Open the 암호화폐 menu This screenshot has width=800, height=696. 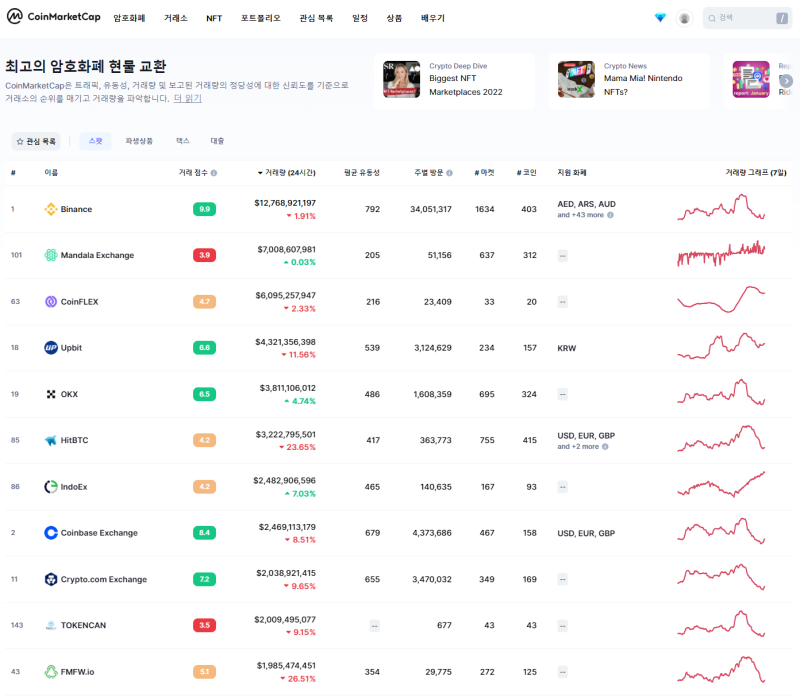[129, 18]
